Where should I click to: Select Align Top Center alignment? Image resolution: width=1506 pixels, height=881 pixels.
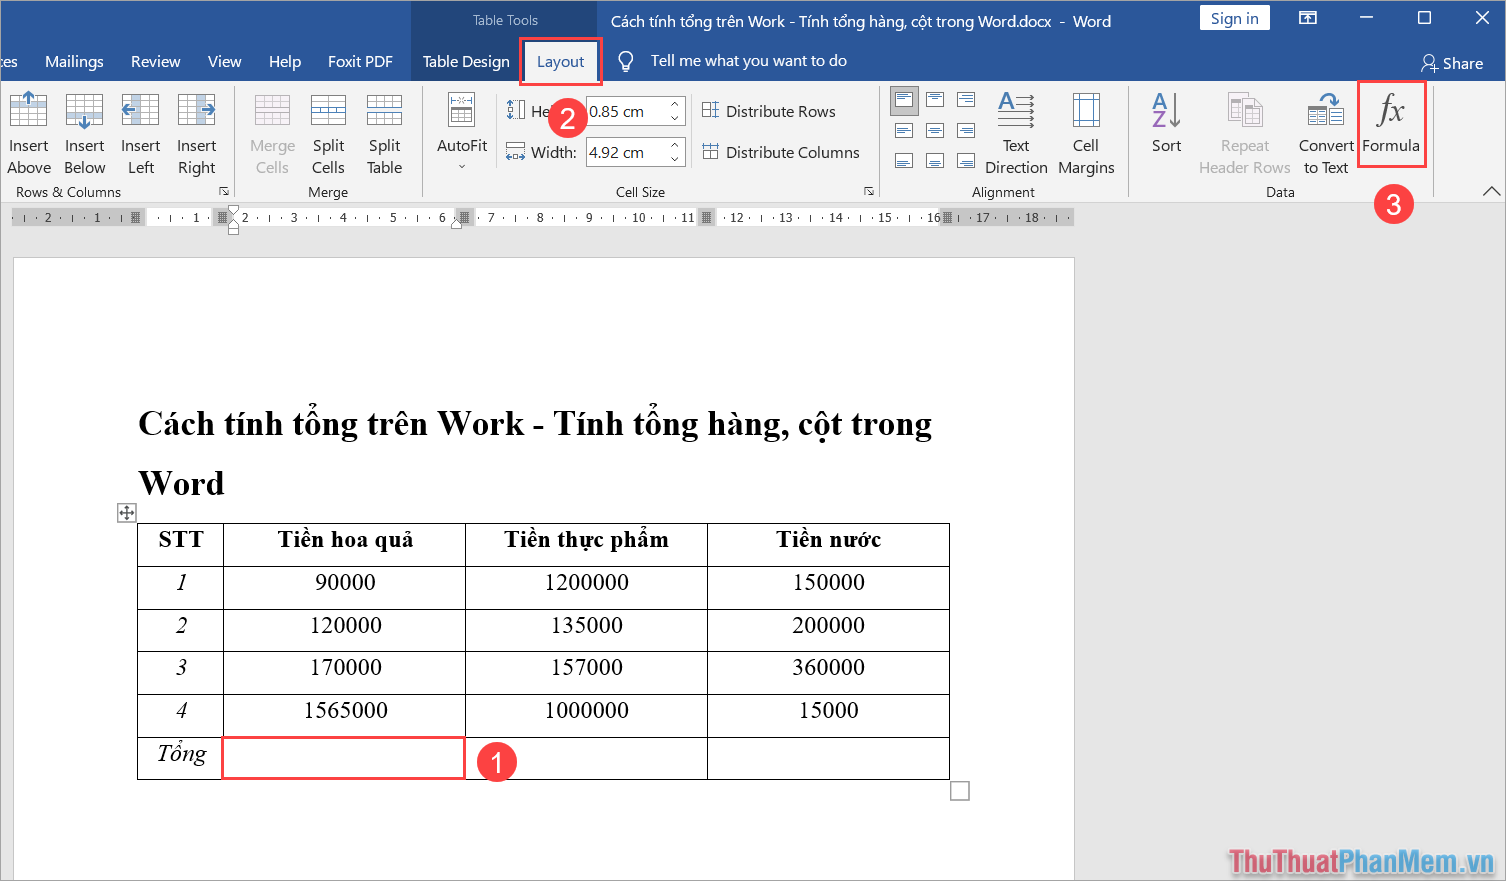(935, 100)
